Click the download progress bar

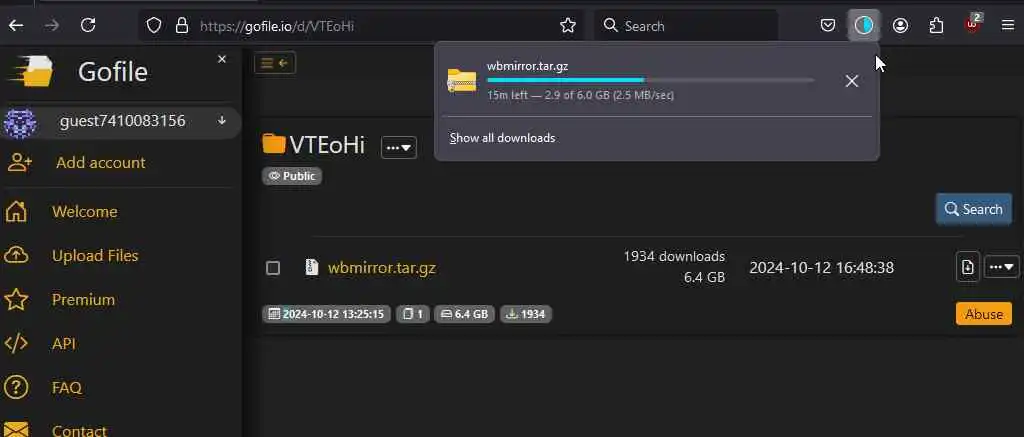point(650,80)
